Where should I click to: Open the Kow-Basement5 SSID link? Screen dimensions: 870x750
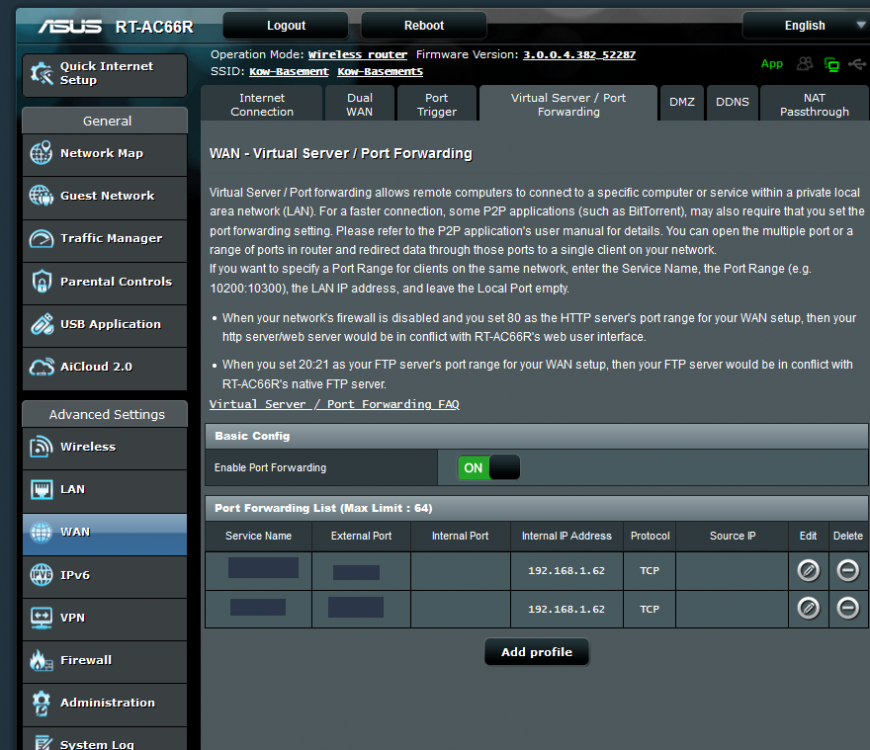coord(380,71)
